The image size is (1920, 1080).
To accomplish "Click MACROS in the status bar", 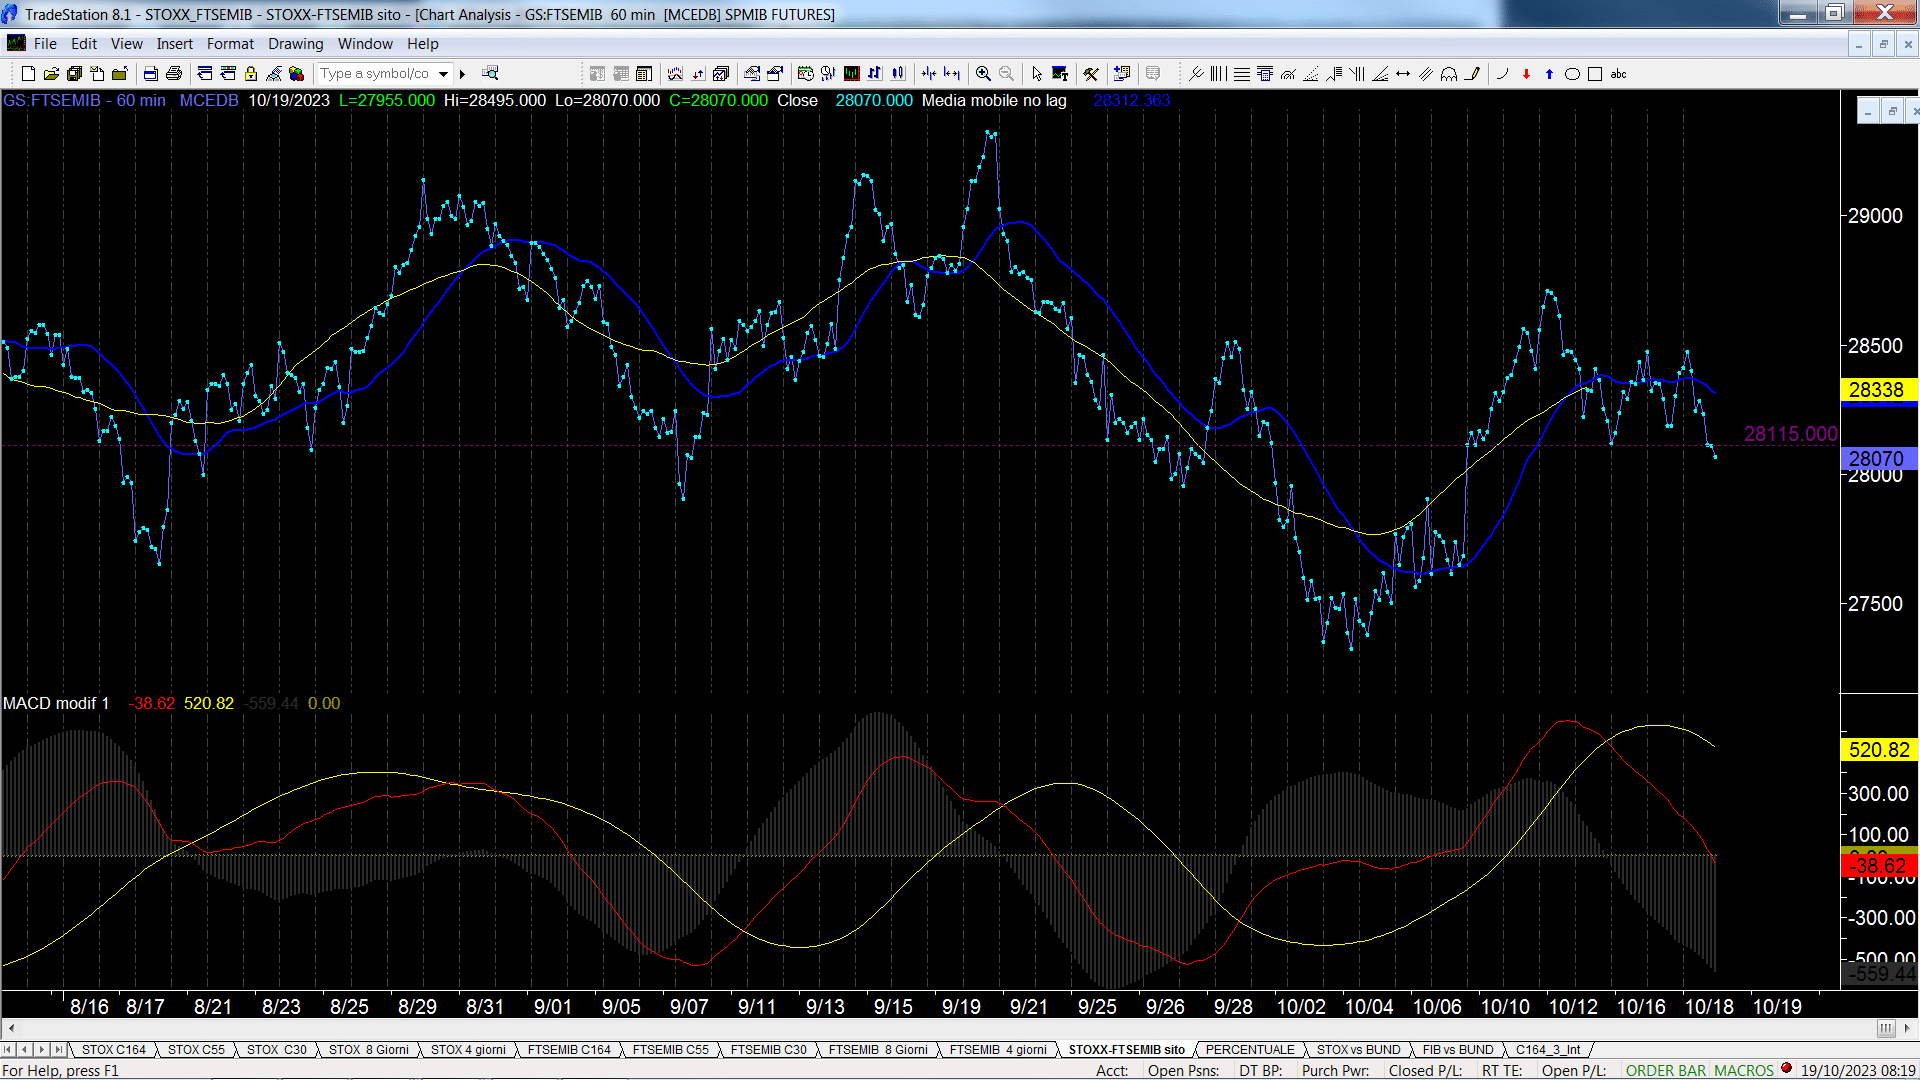I will pyautogui.click(x=1744, y=1071).
